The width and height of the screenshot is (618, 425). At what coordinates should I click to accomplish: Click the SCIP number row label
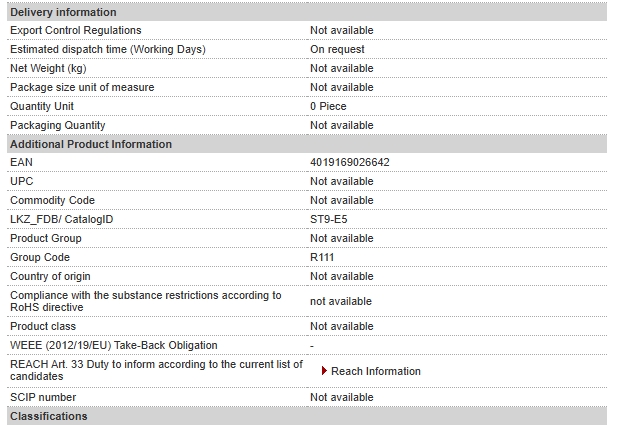(x=43, y=397)
